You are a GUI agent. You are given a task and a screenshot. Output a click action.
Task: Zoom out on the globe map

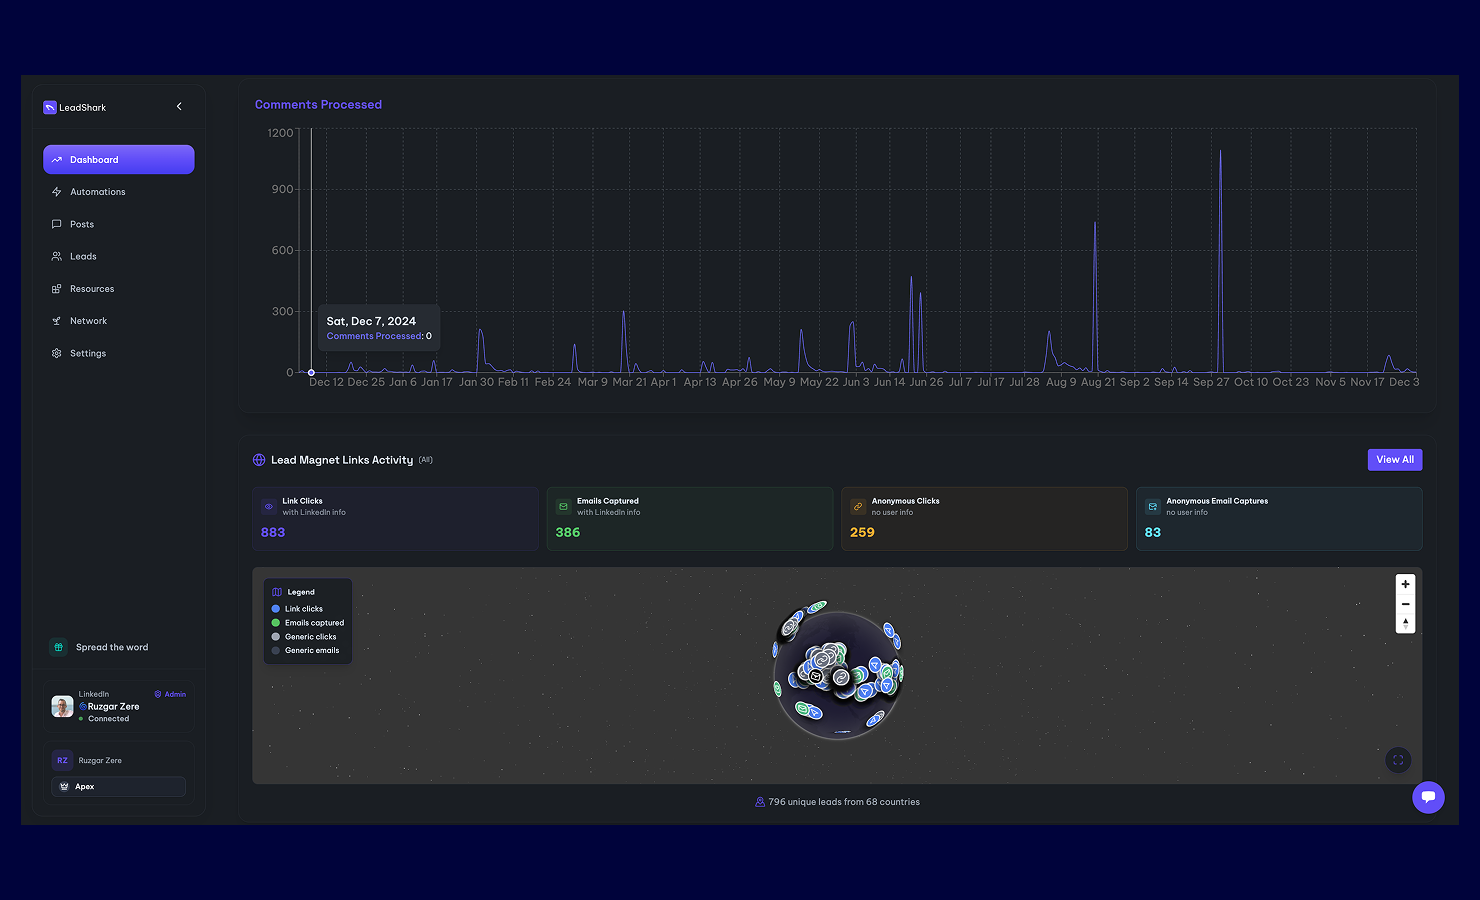[1405, 604]
